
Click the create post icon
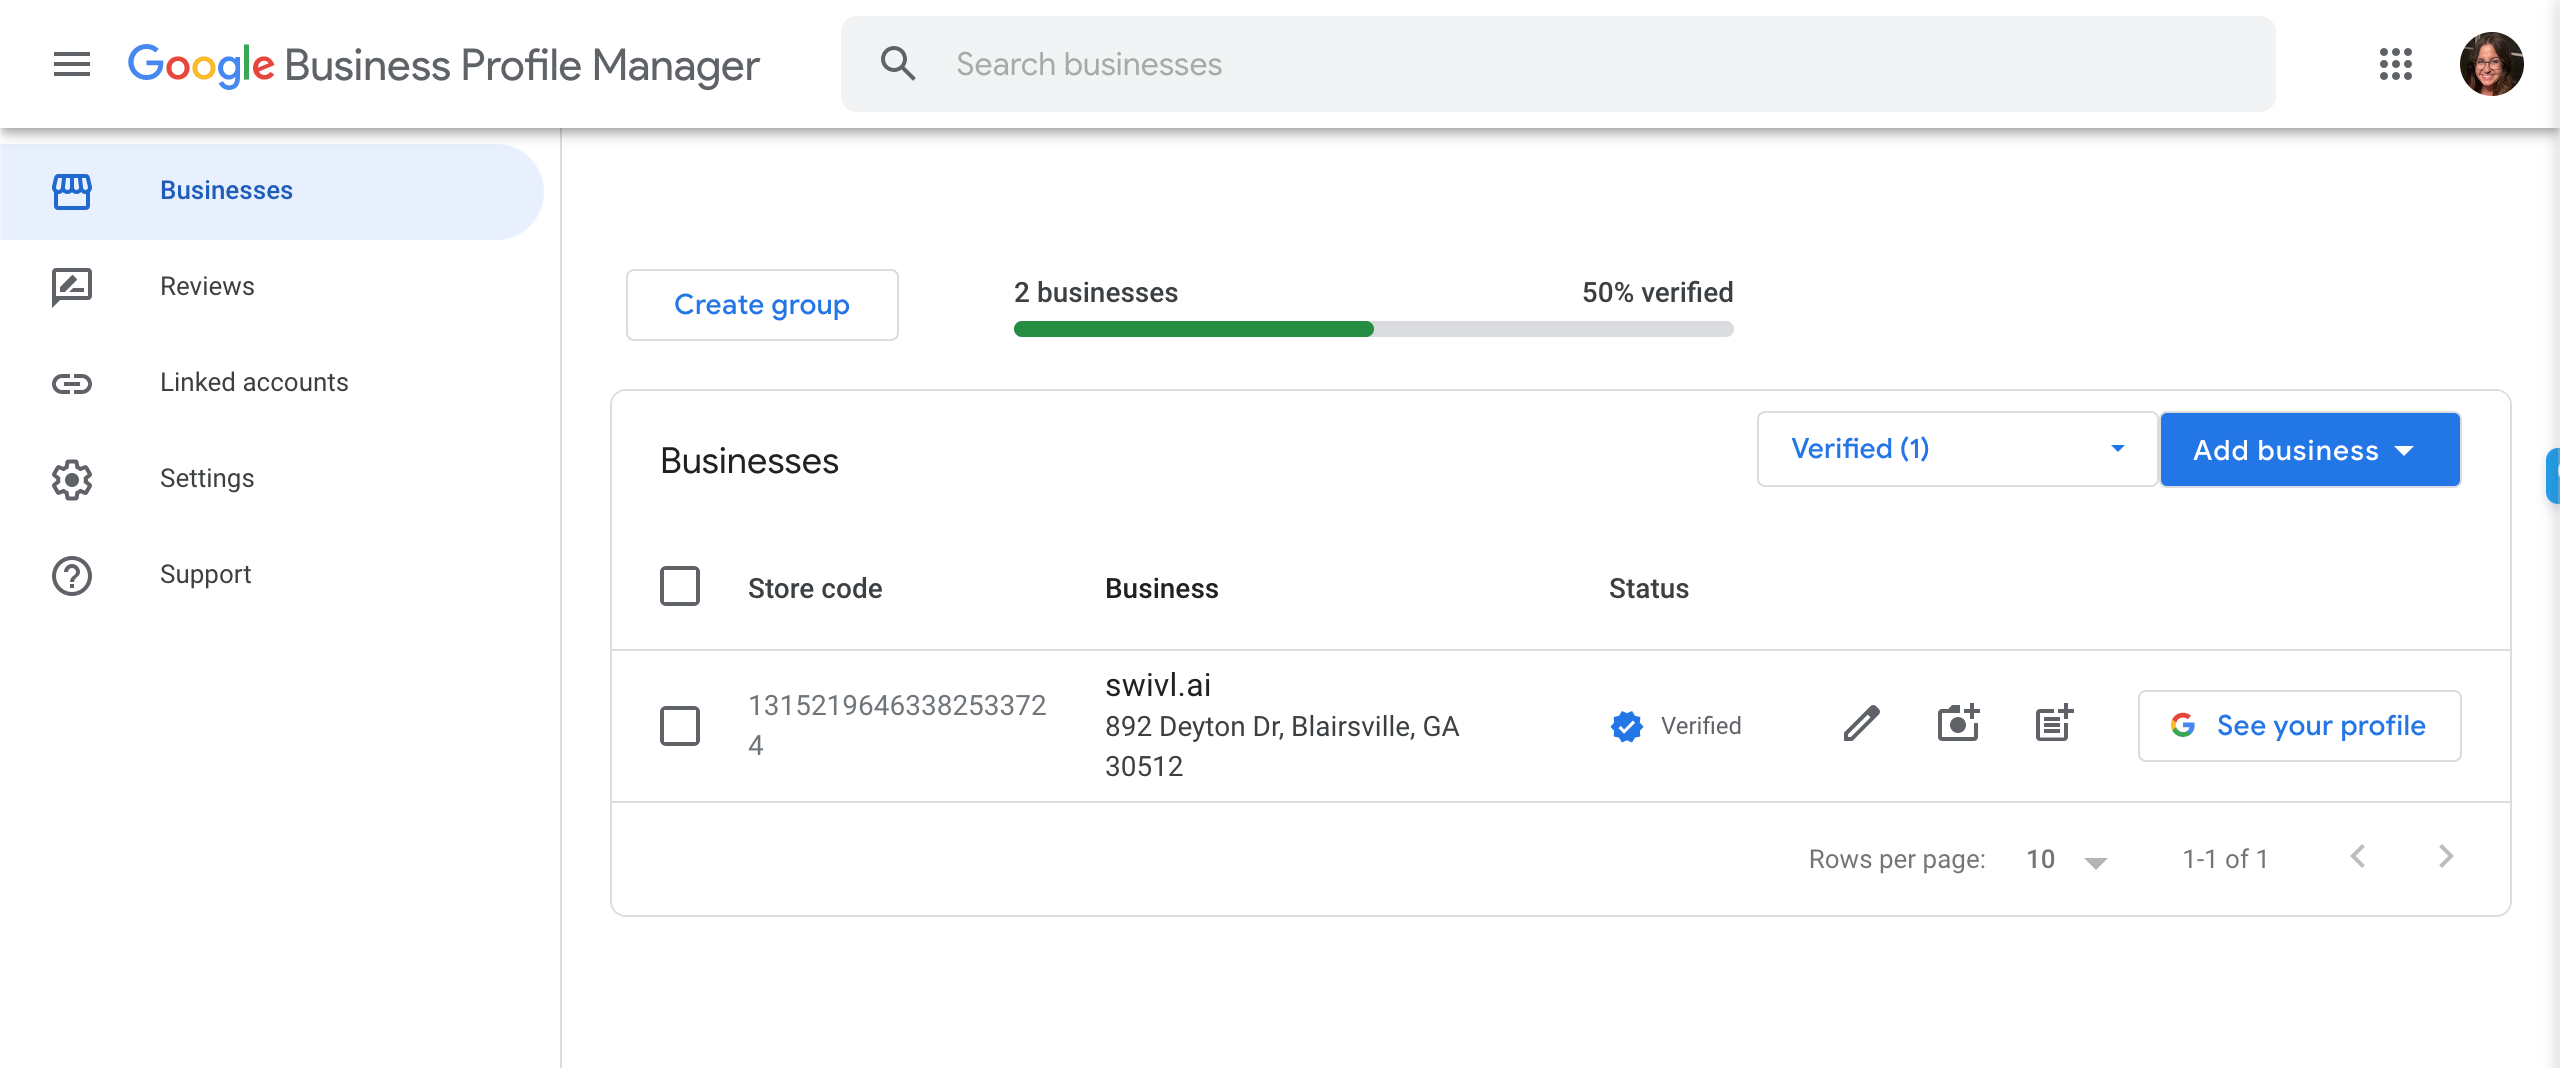[x=2054, y=724]
